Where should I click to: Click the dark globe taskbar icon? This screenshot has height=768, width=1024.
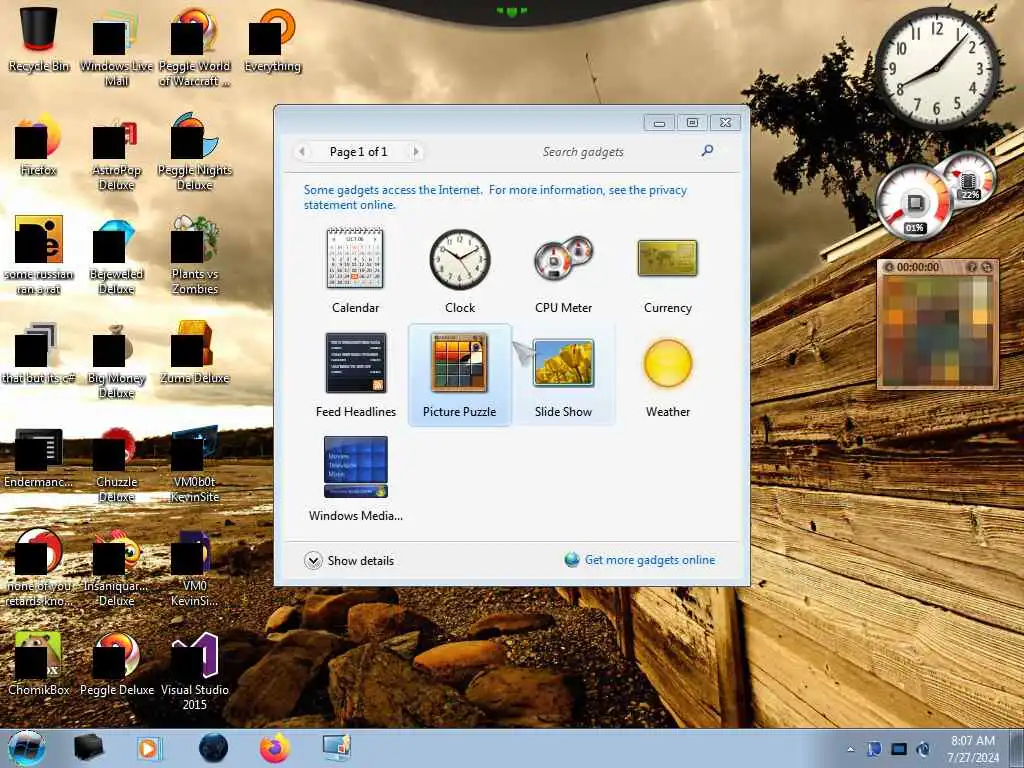pyautogui.click(x=213, y=748)
